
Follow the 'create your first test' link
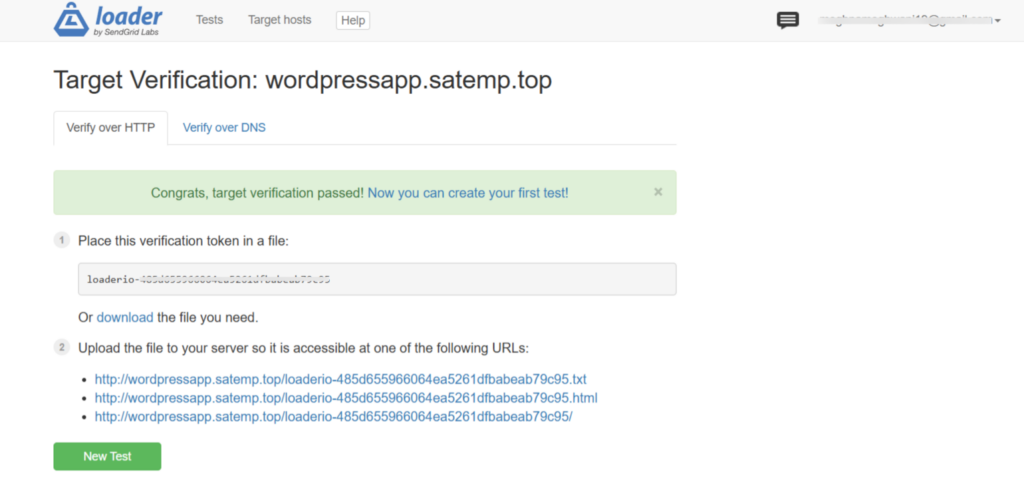pyautogui.click(x=468, y=193)
